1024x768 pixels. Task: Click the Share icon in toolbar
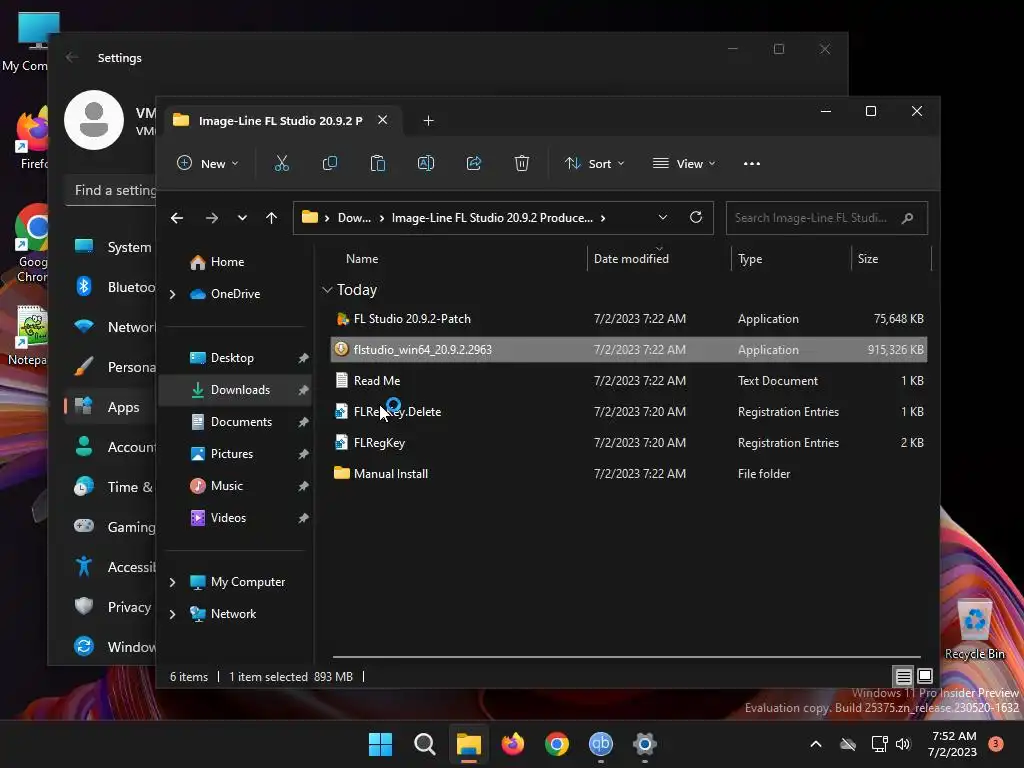click(473, 163)
